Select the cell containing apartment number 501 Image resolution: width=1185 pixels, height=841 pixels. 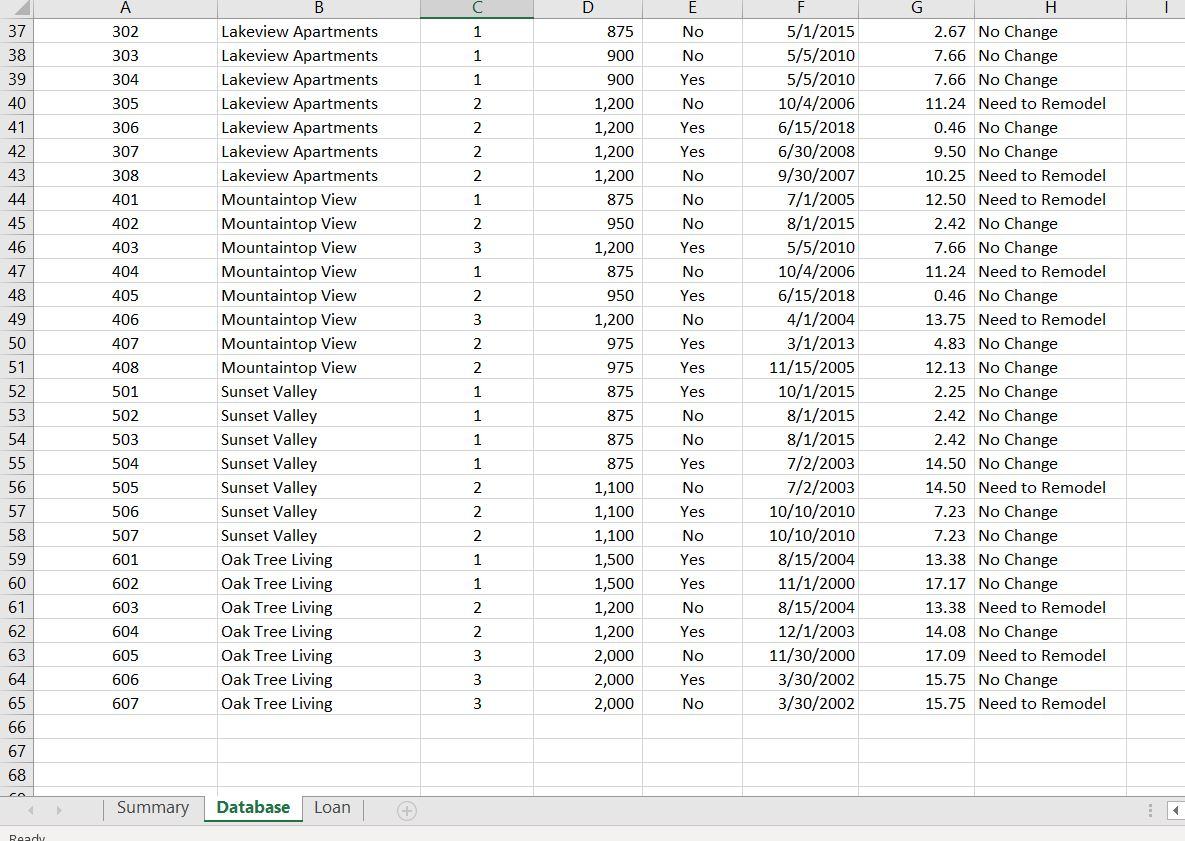coord(125,391)
